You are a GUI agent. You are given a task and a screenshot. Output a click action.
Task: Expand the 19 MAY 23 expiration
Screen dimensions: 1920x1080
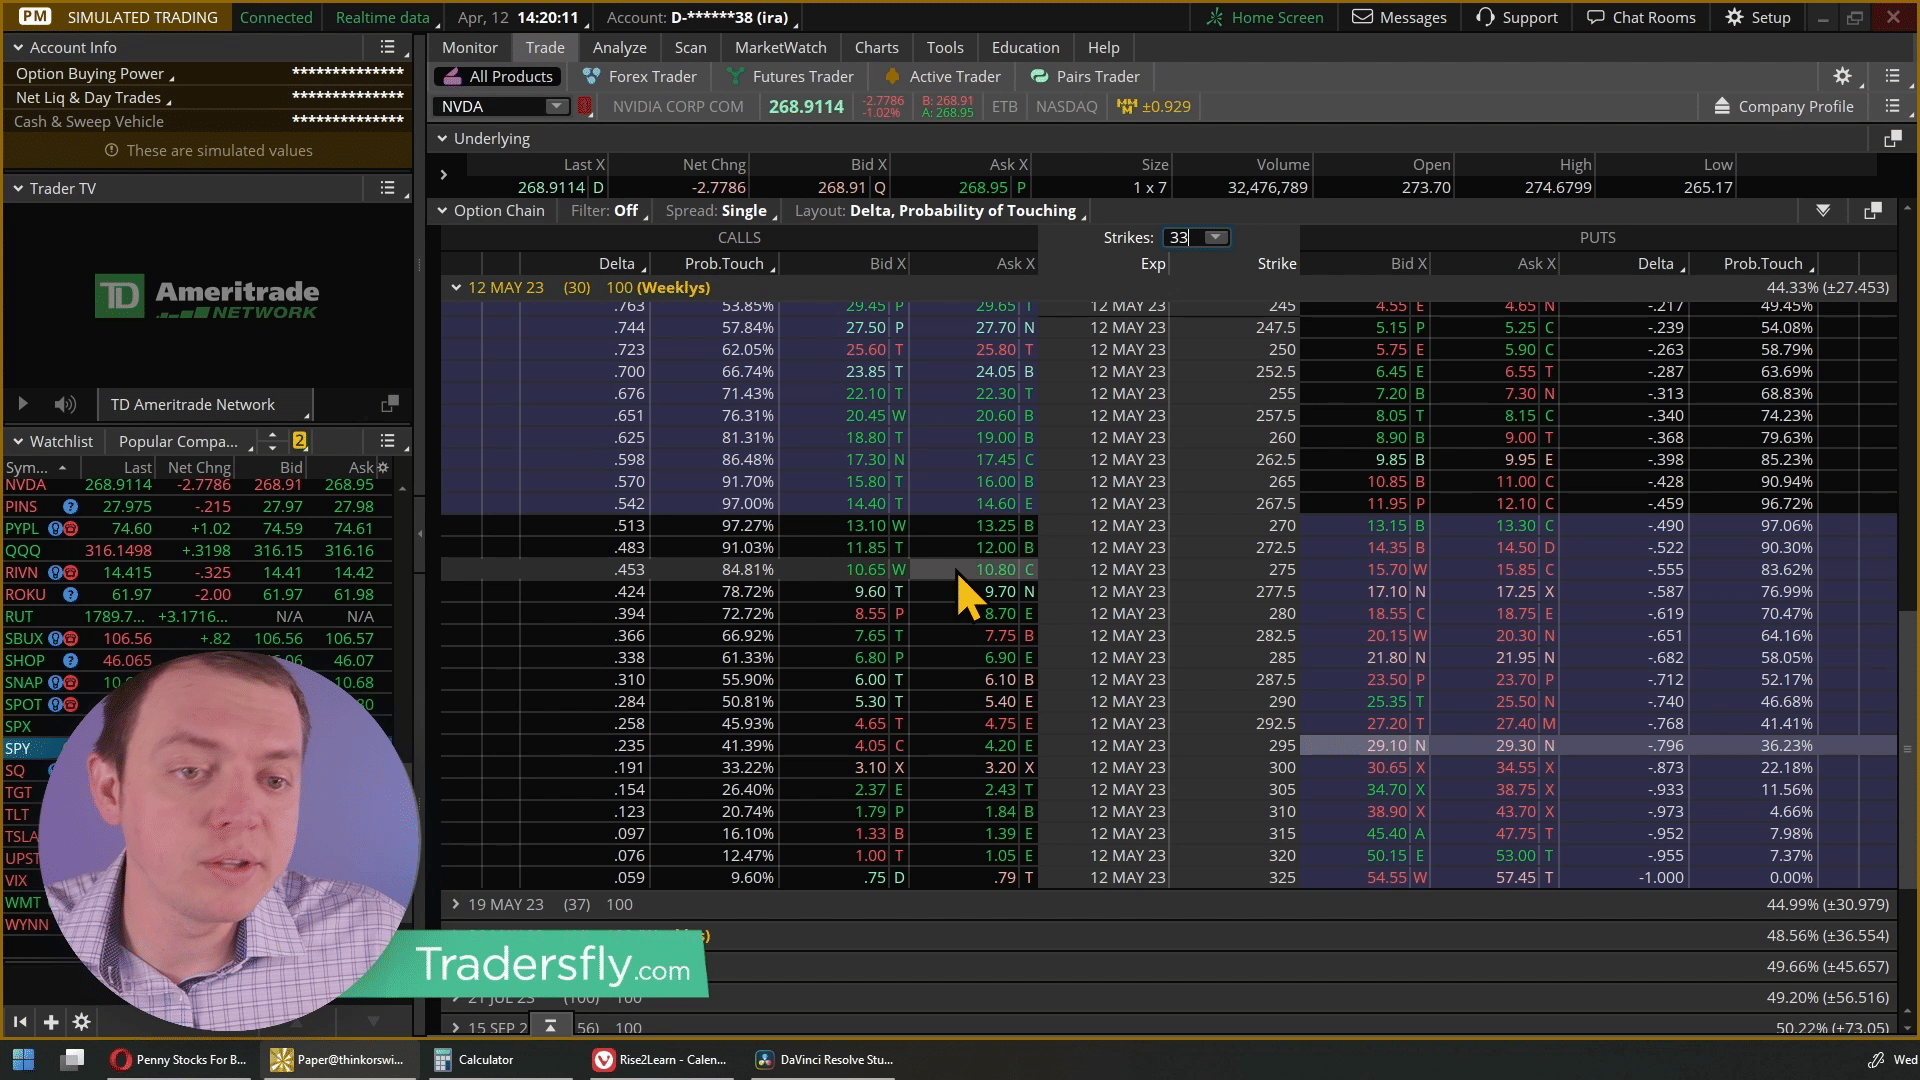tap(456, 904)
